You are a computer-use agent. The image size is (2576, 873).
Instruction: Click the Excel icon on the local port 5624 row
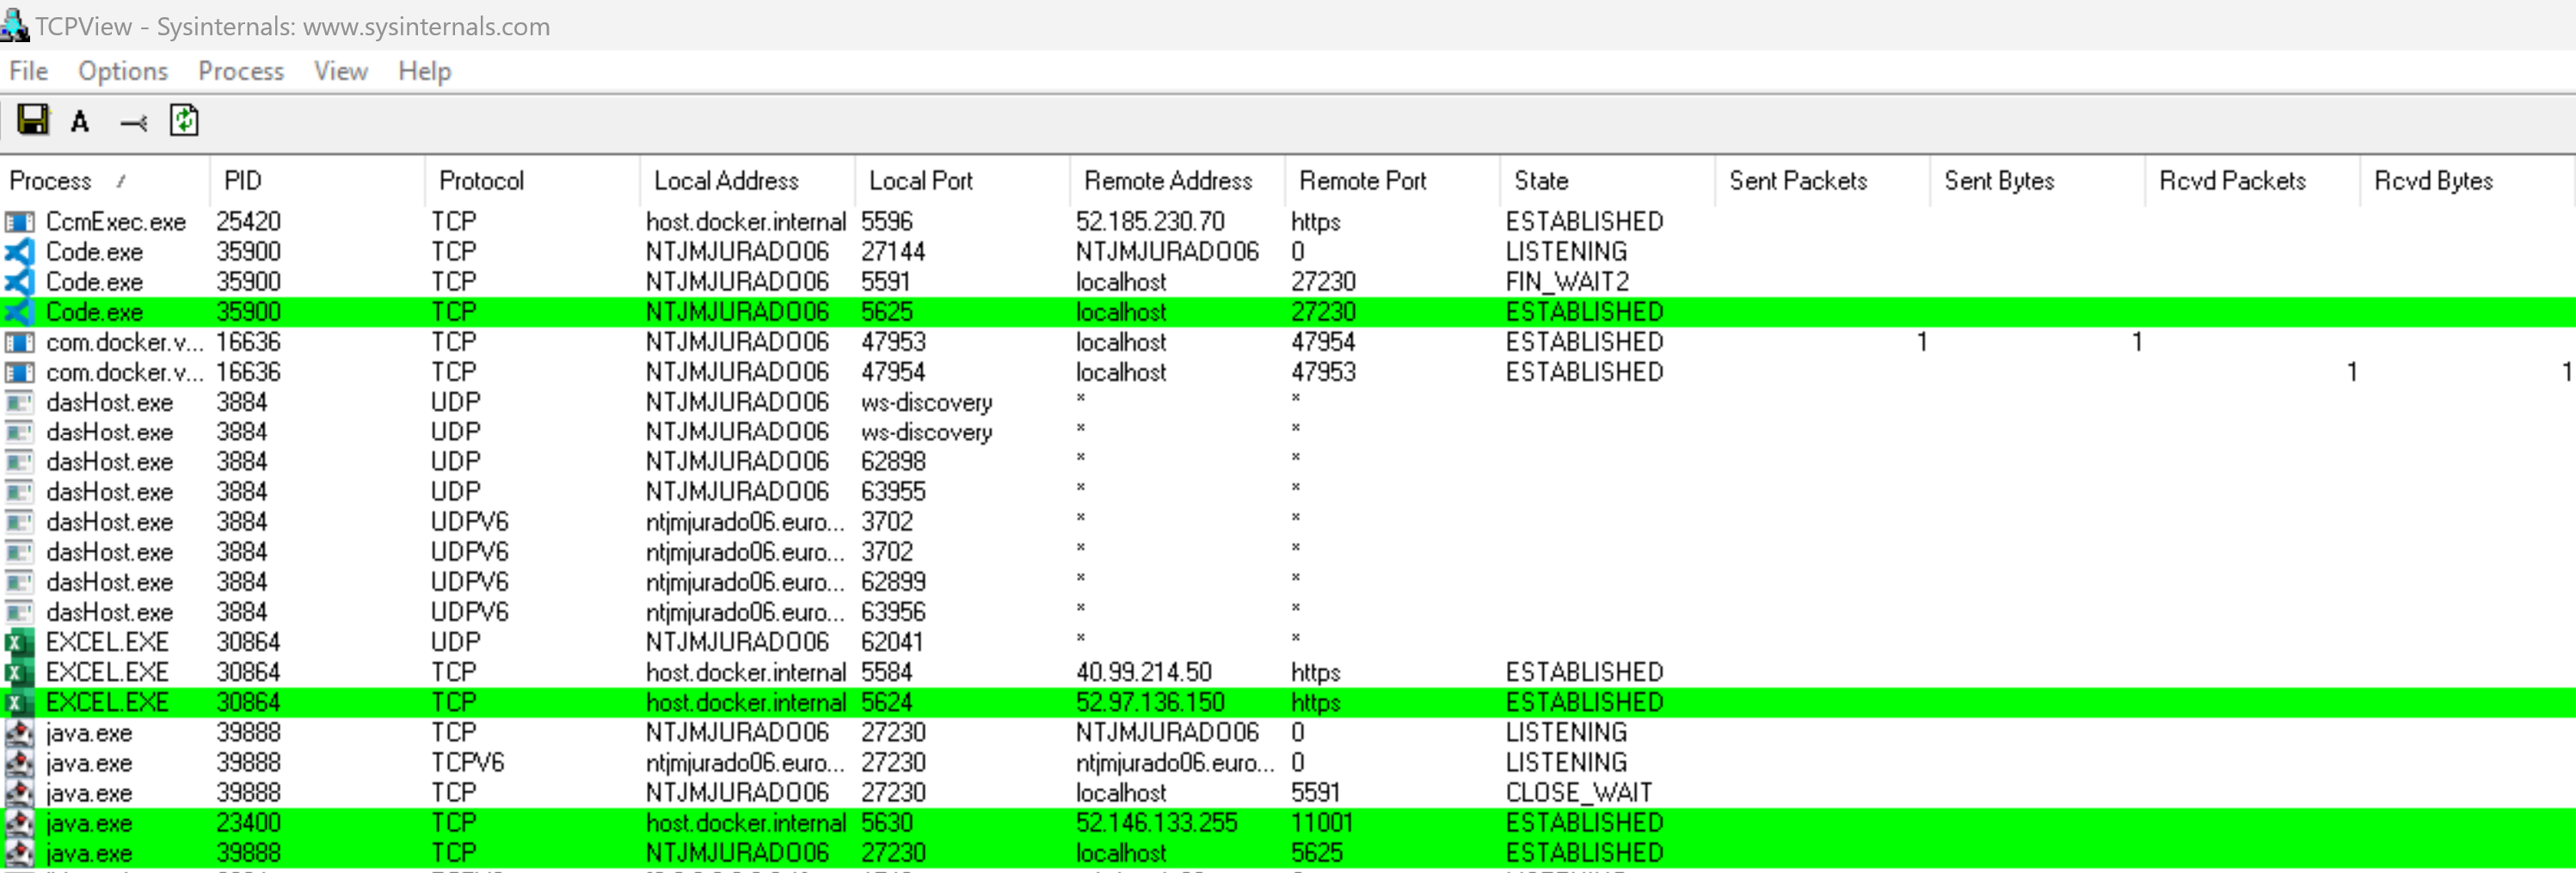(x=19, y=702)
